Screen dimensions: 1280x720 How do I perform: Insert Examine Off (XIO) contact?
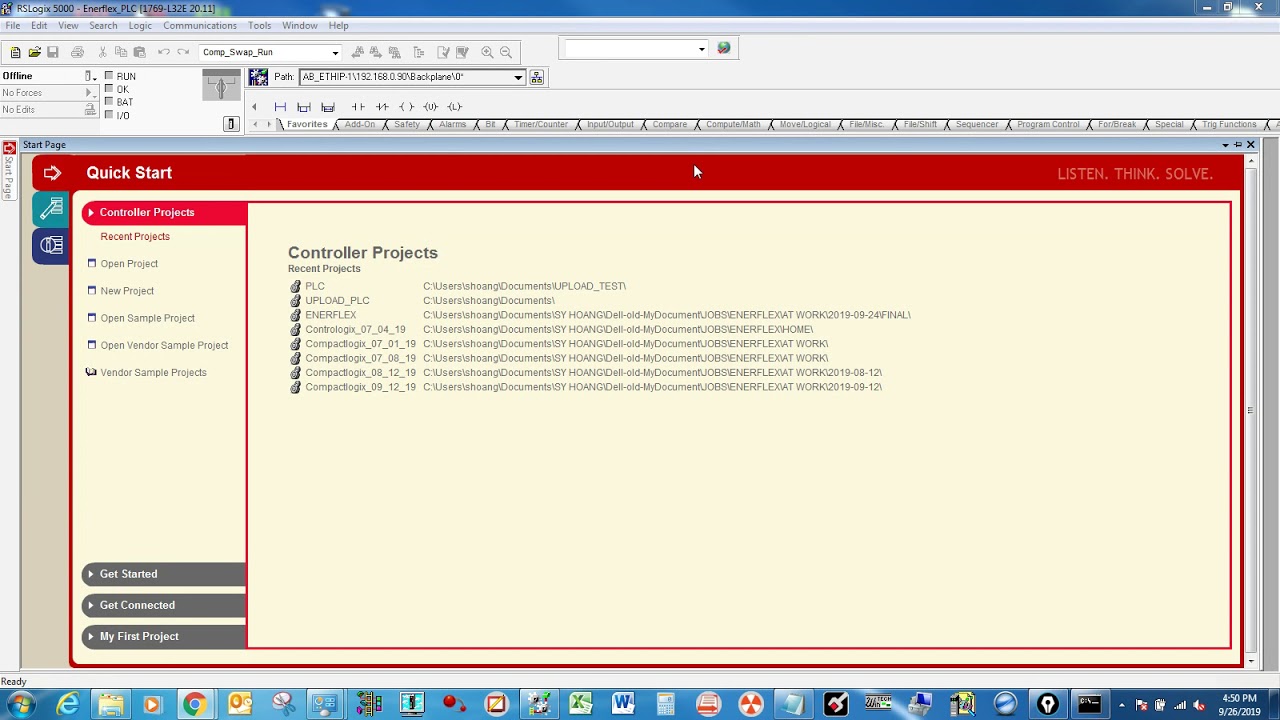[x=382, y=106]
